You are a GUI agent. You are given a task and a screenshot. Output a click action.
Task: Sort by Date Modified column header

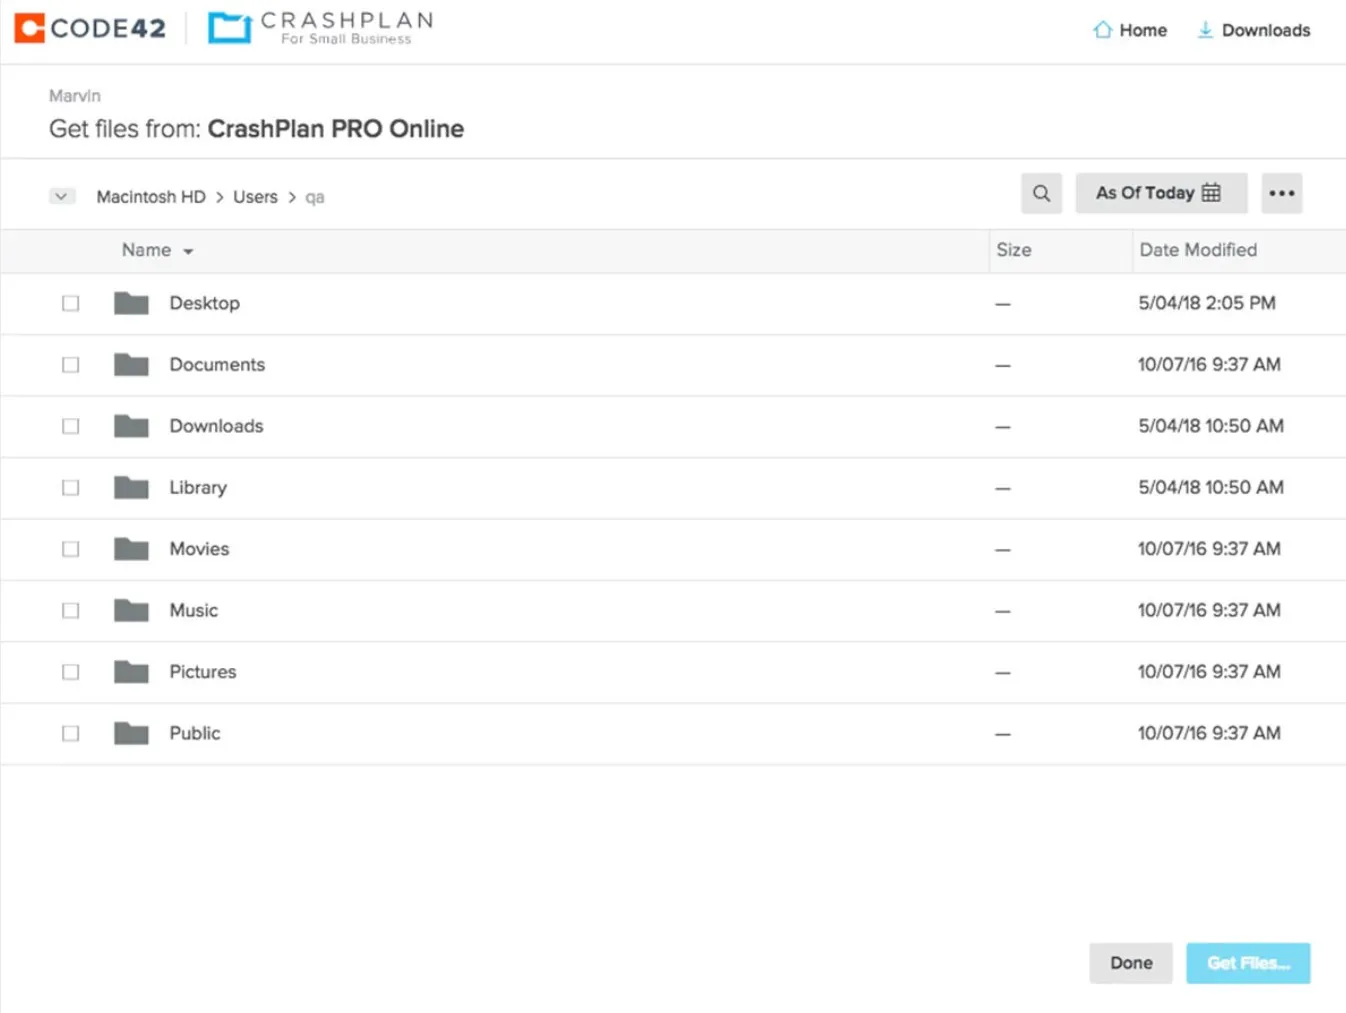tap(1197, 250)
